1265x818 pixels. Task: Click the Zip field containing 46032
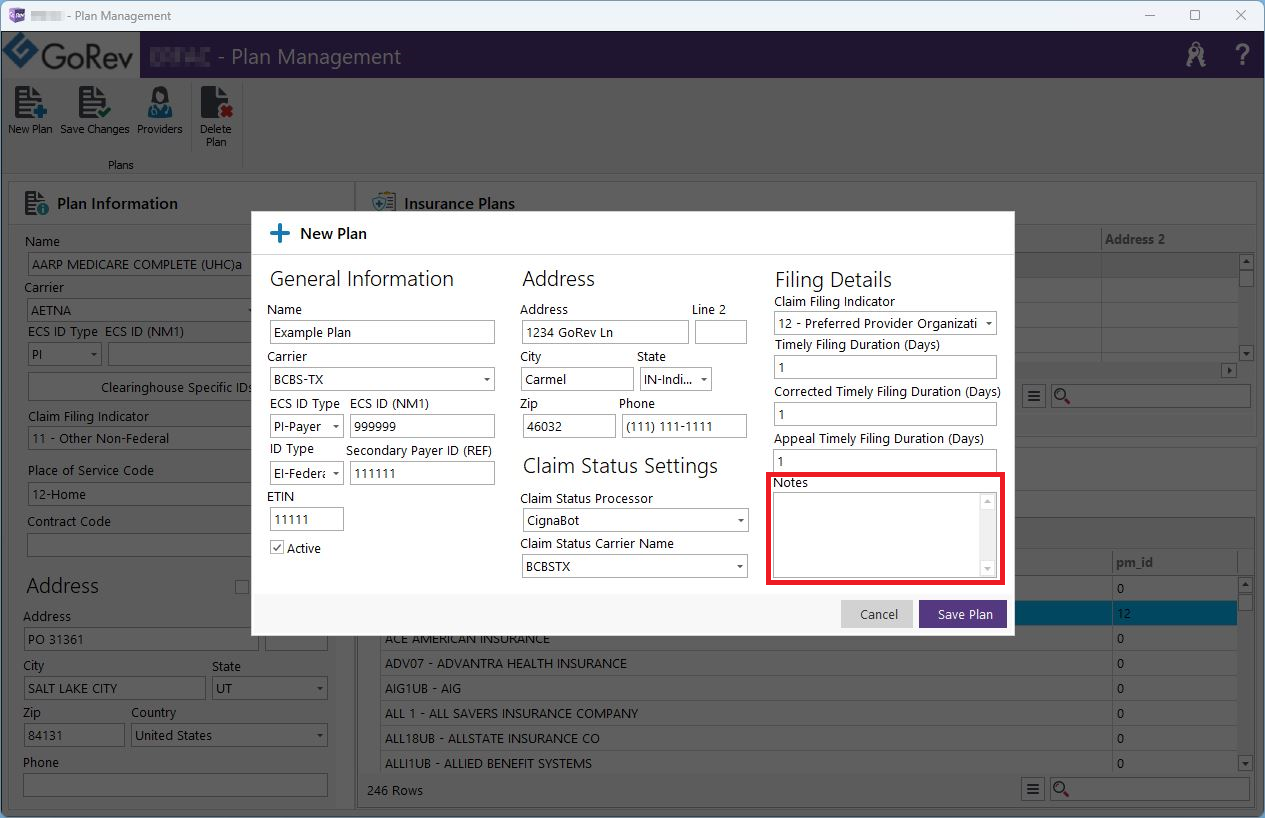pos(569,426)
